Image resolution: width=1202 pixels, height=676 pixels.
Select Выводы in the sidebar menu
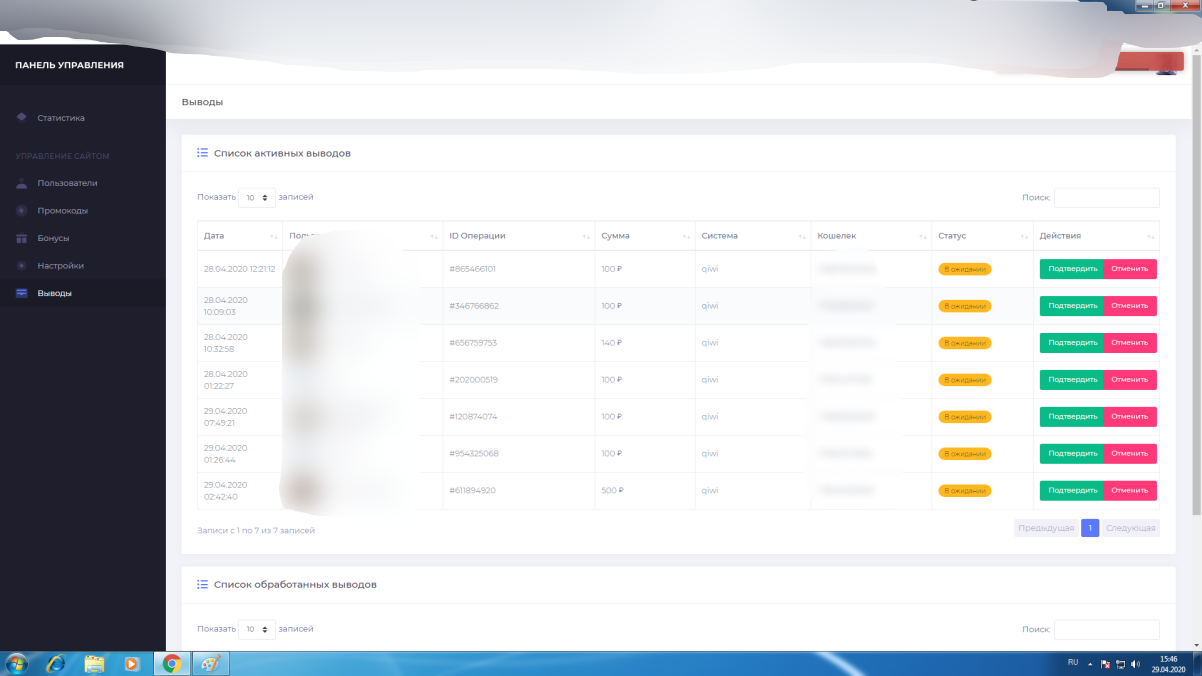(x=54, y=293)
